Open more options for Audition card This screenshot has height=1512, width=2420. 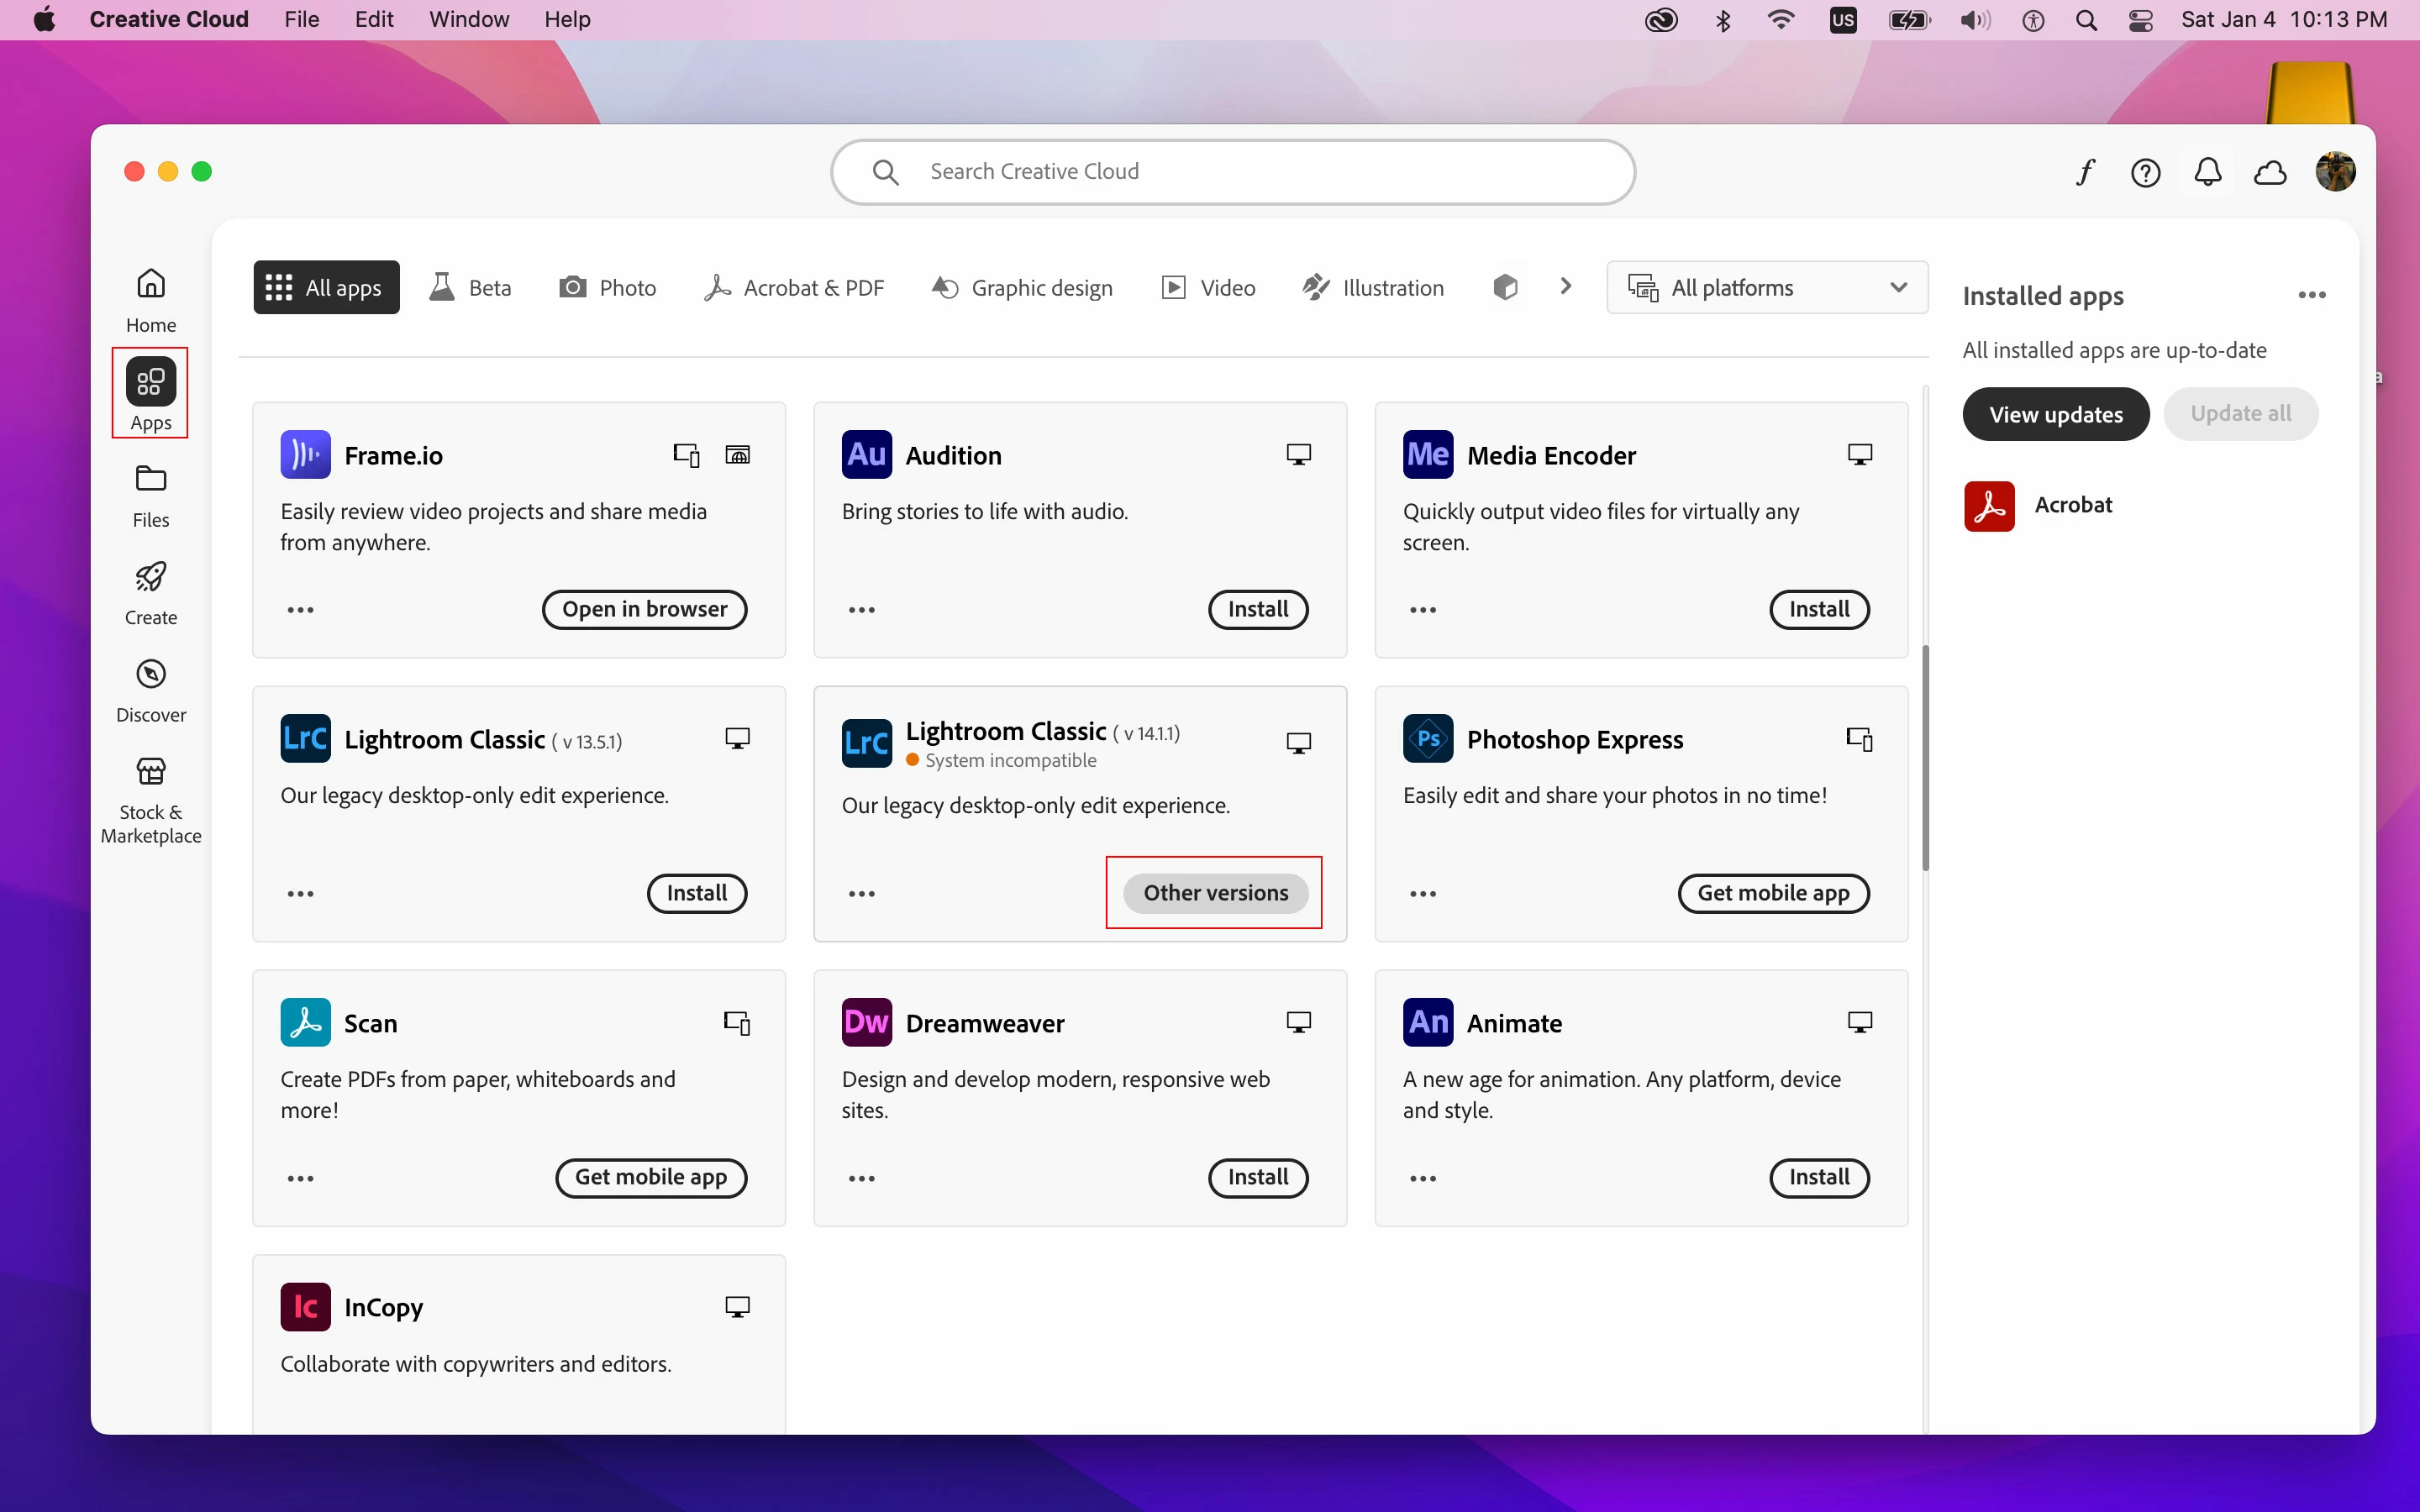(x=861, y=610)
